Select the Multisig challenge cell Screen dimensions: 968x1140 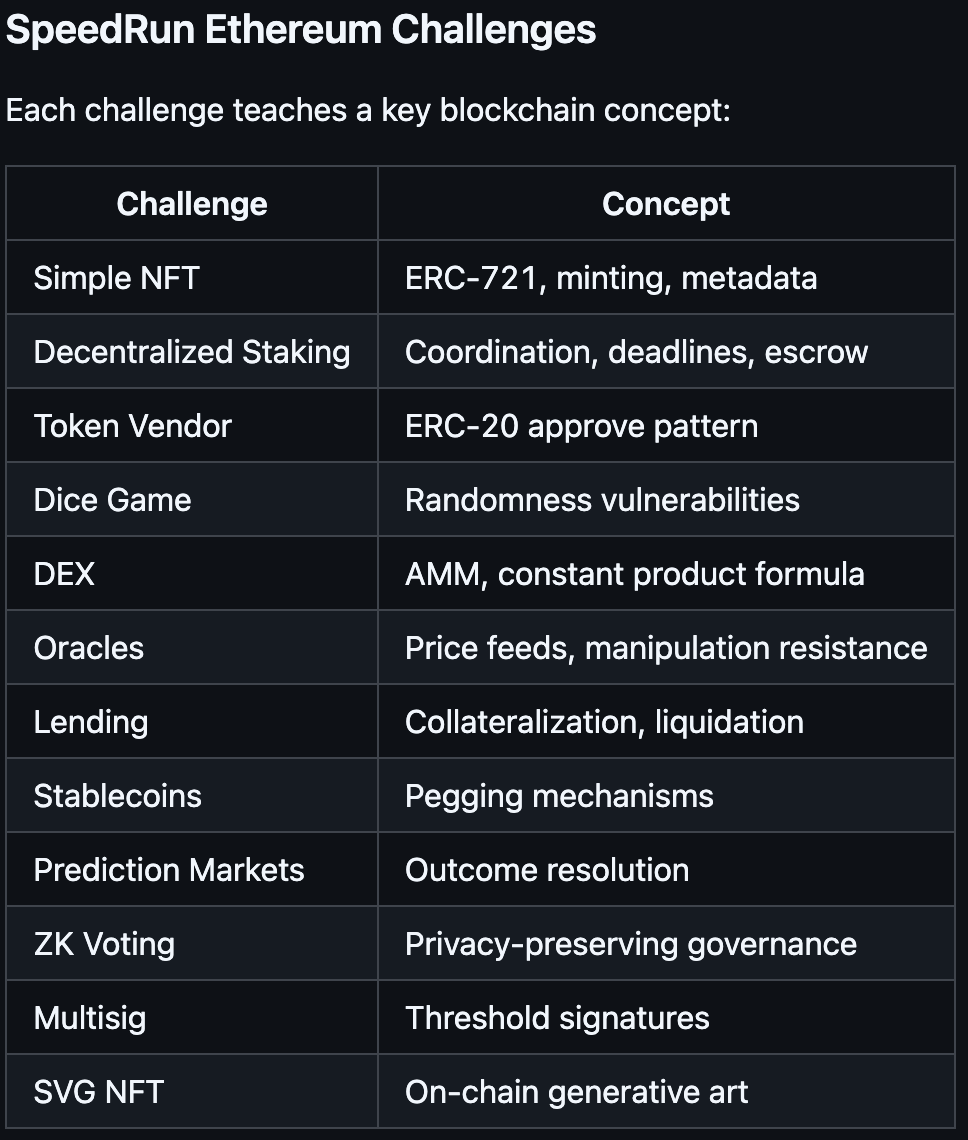coord(192,1018)
